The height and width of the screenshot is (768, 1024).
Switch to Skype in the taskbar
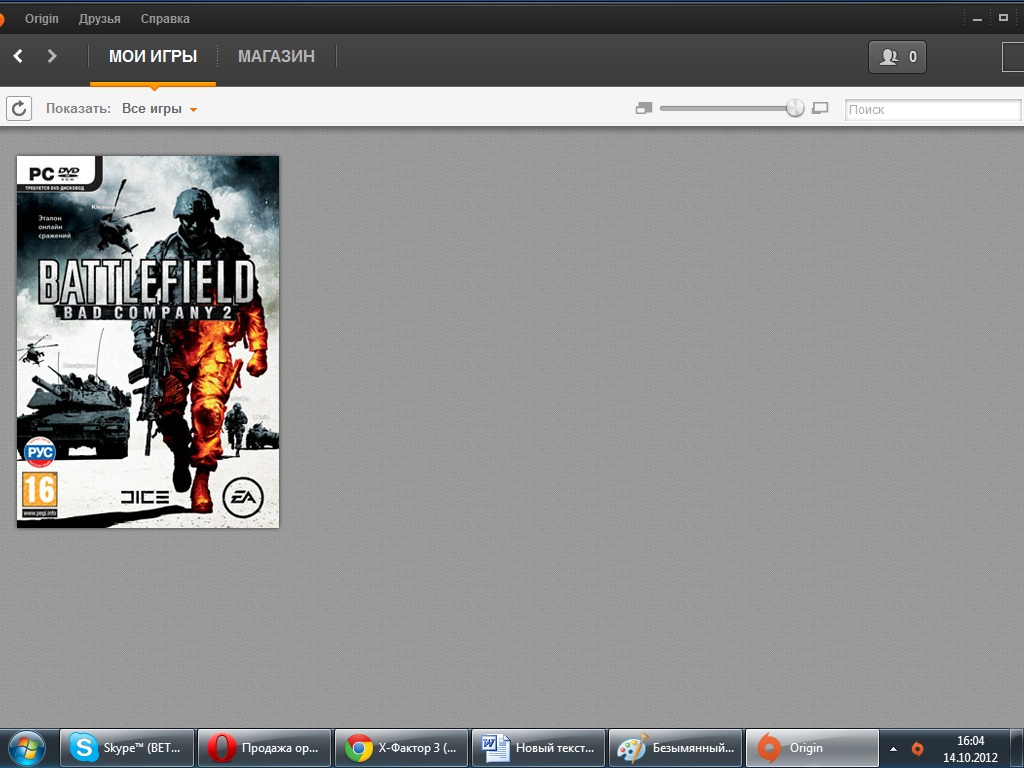pos(127,748)
